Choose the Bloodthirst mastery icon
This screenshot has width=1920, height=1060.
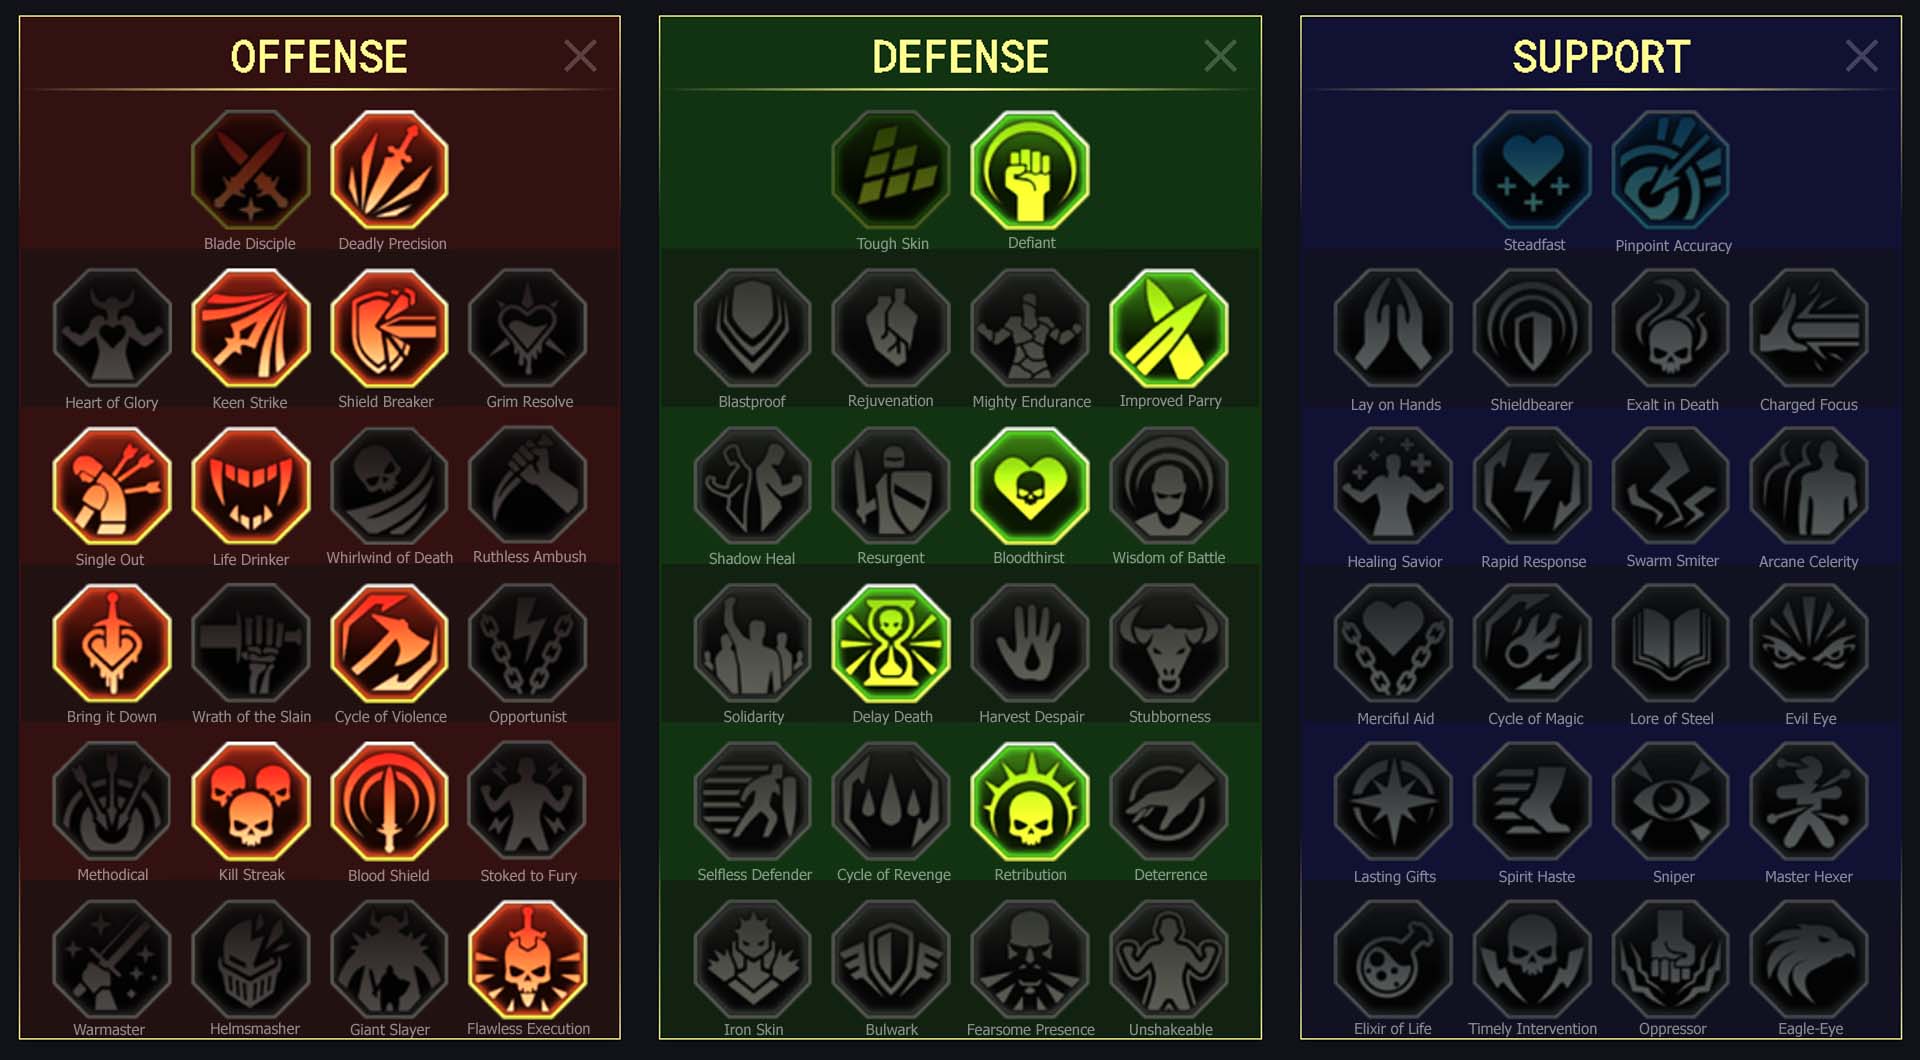click(x=1030, y=486)
